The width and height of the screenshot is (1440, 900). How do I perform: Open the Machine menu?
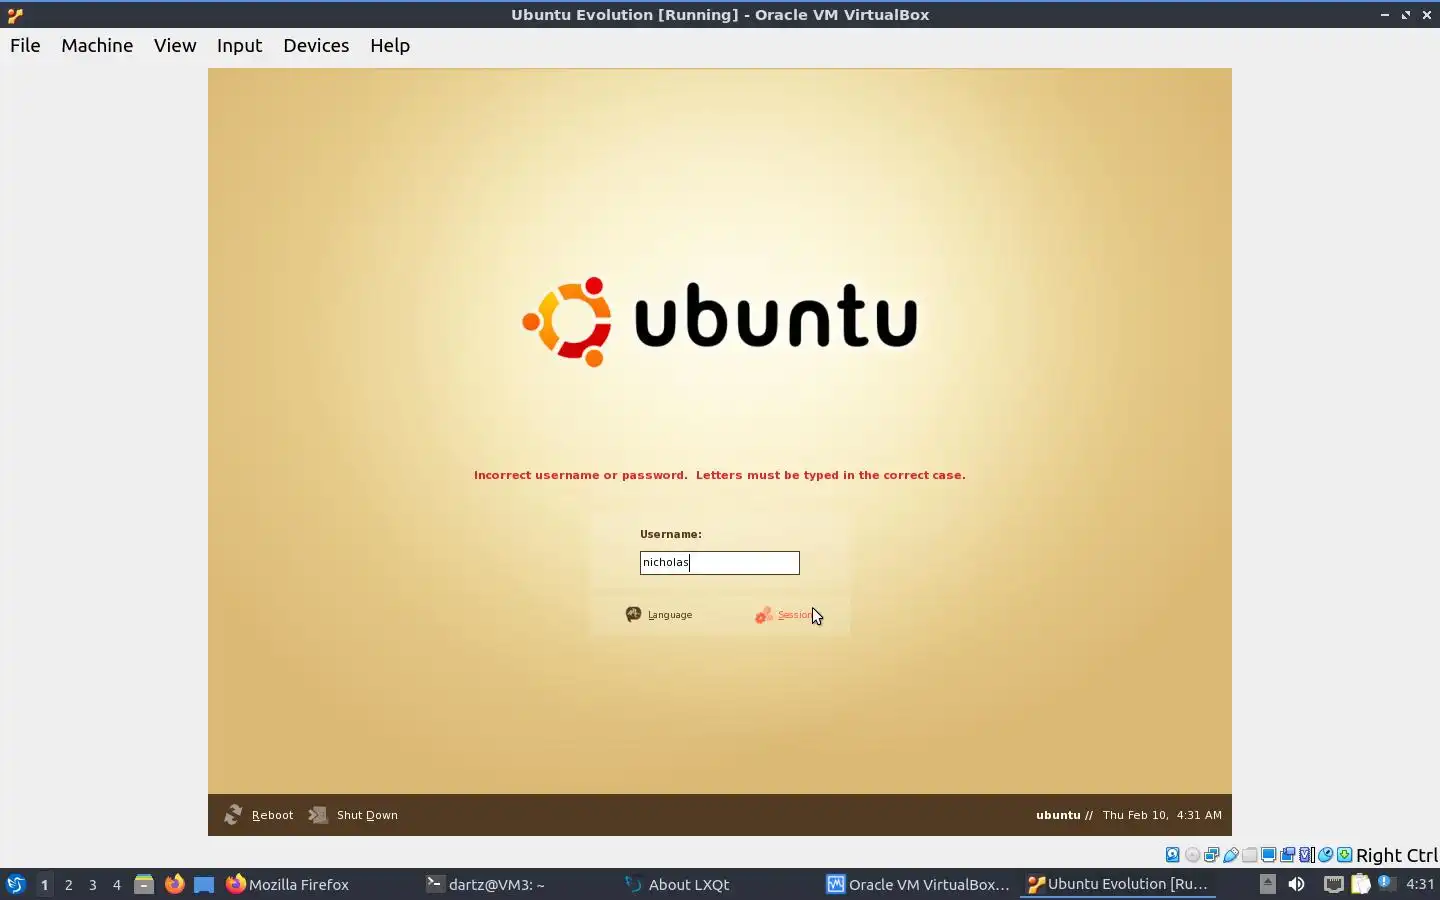(x=97, y=46)
